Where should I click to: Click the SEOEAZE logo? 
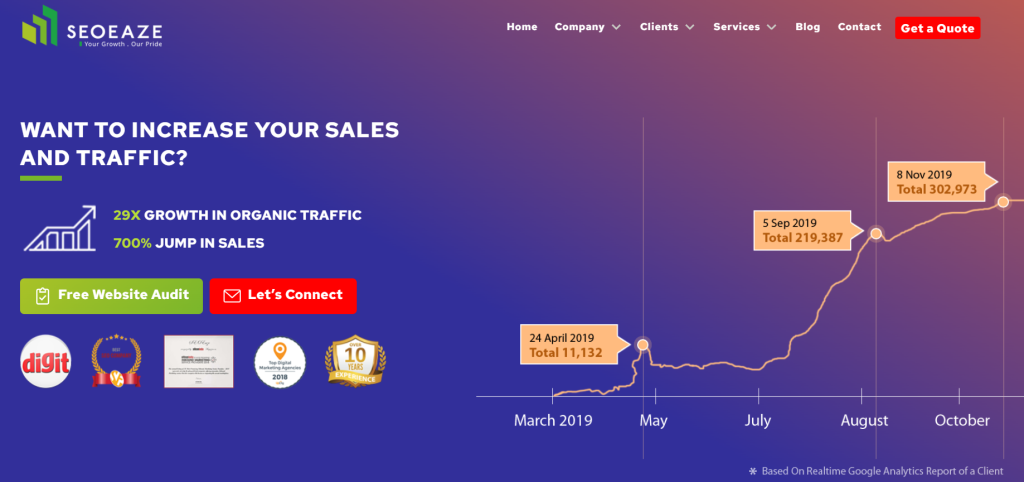91,27
